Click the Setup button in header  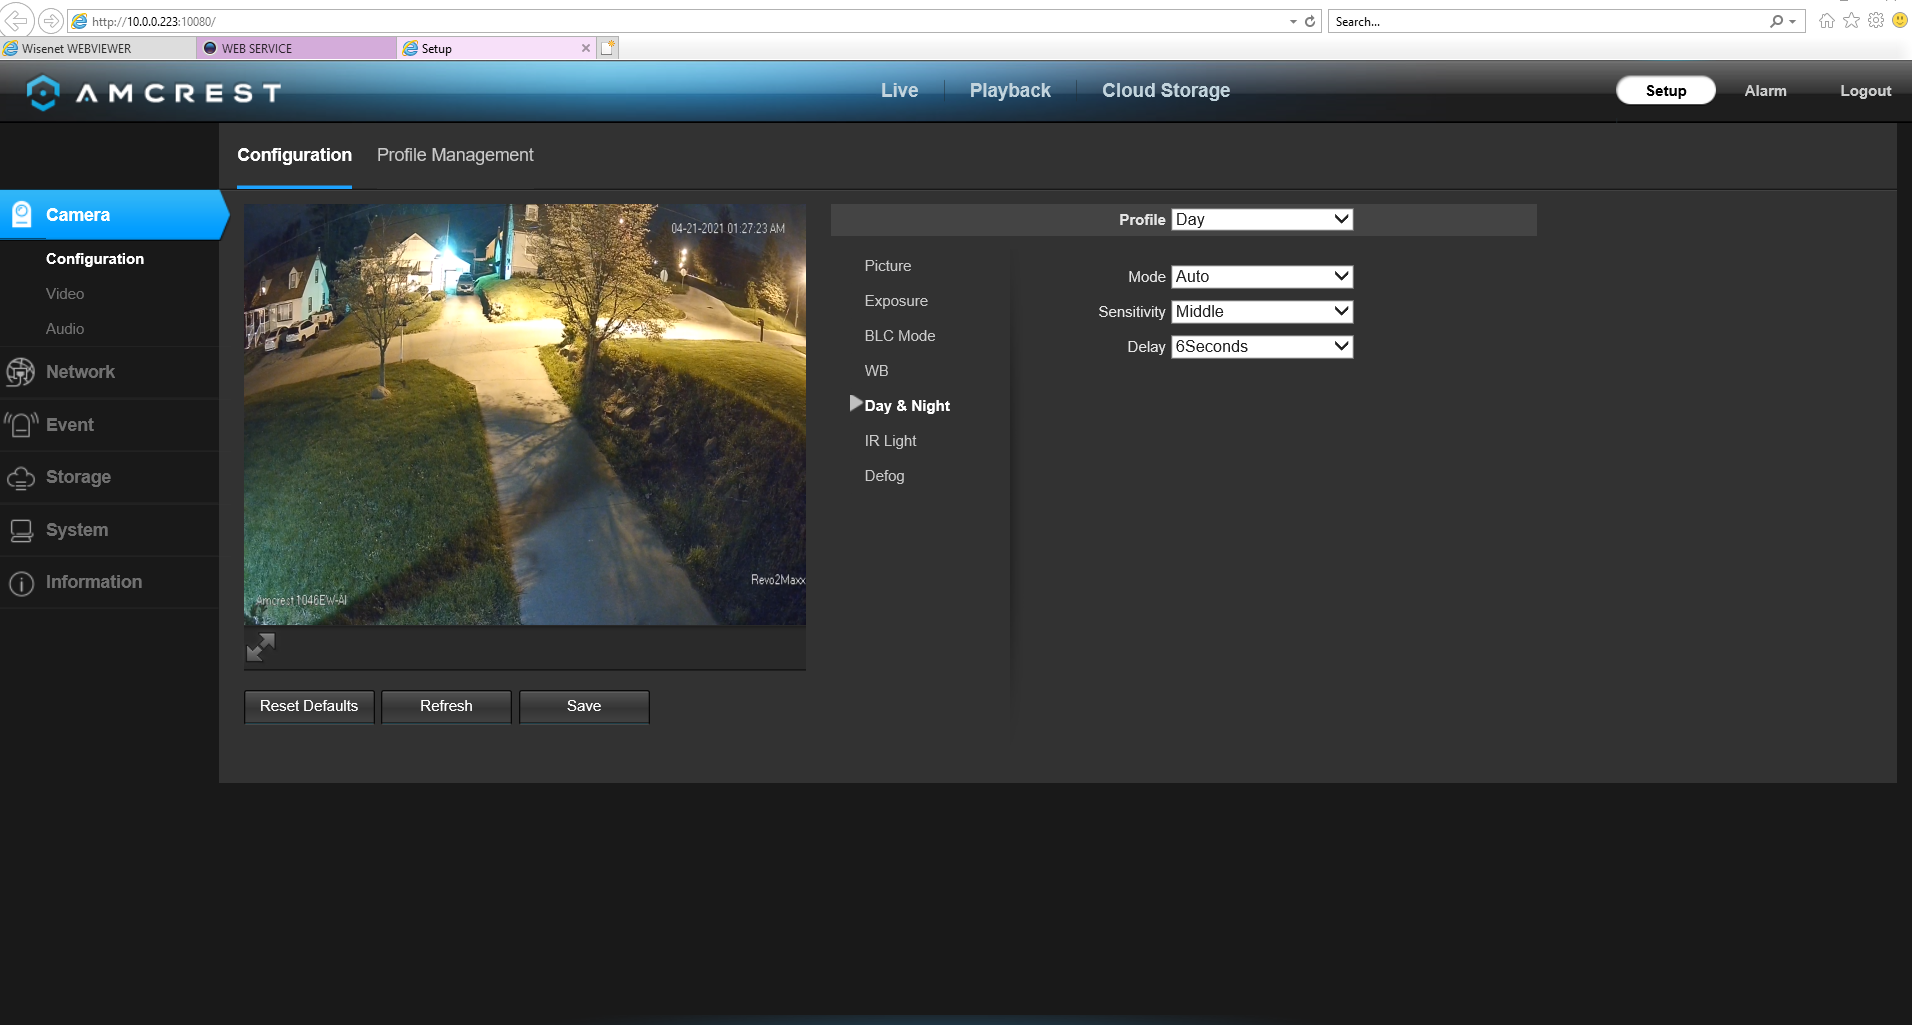pos(1666,90)
